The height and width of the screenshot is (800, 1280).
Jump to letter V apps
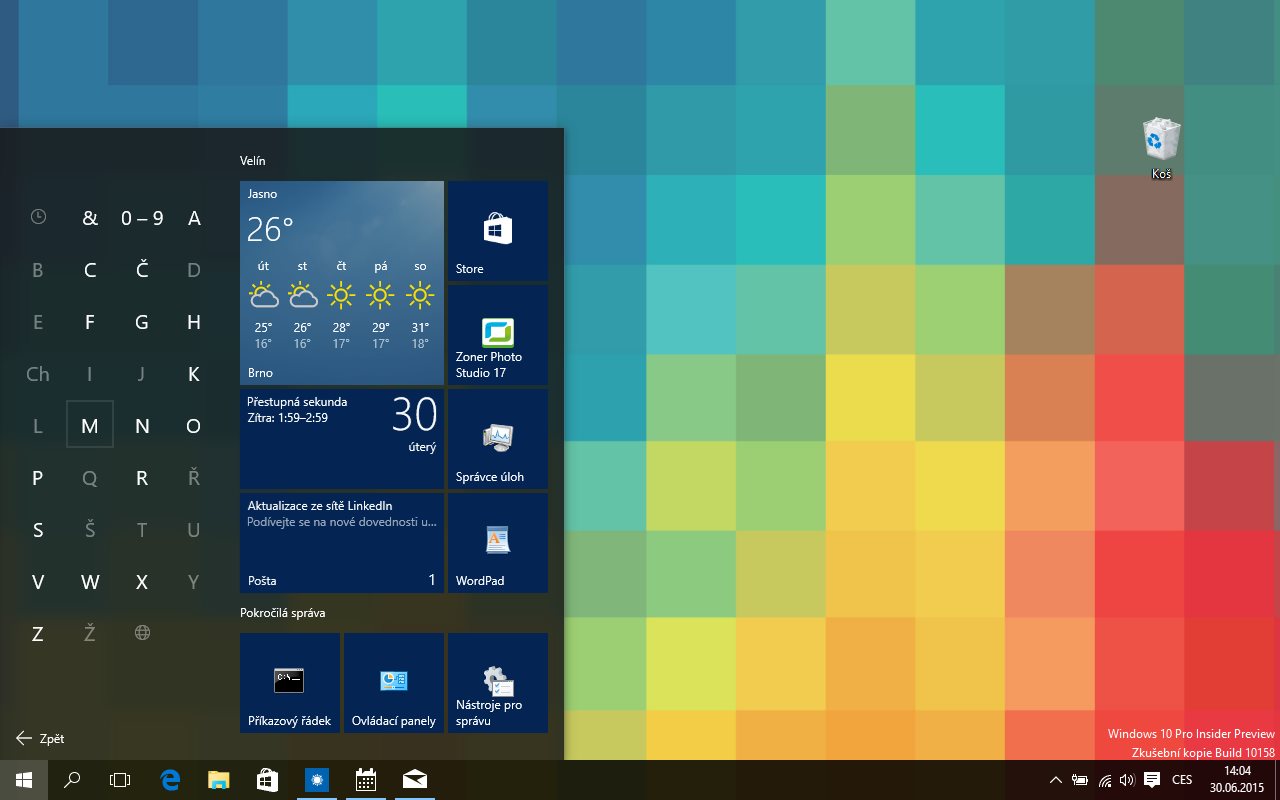(38, 582)
